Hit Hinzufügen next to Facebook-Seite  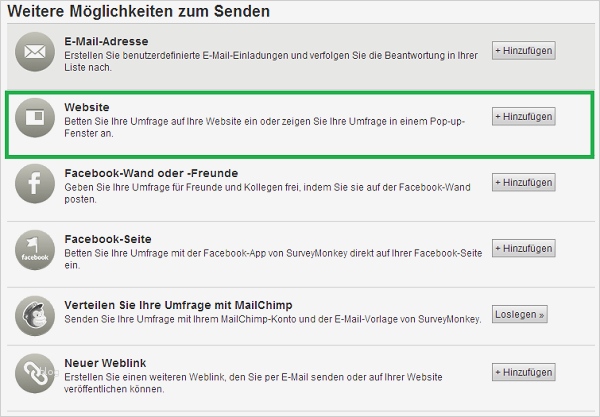[x=523, y=248]
